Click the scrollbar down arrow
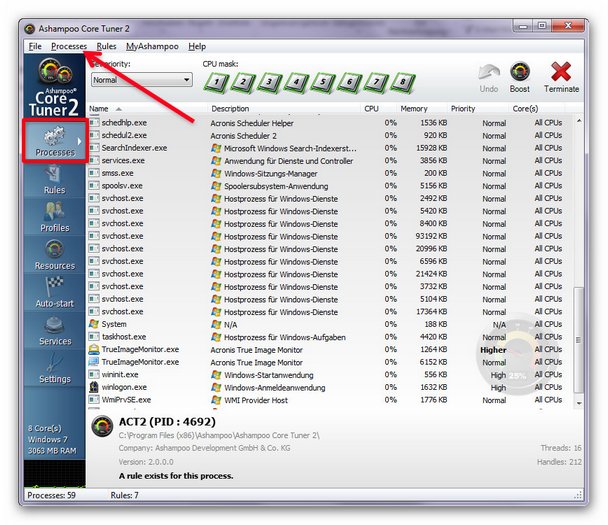Screen dimensions: 608x525 click(x=579, y=403)
